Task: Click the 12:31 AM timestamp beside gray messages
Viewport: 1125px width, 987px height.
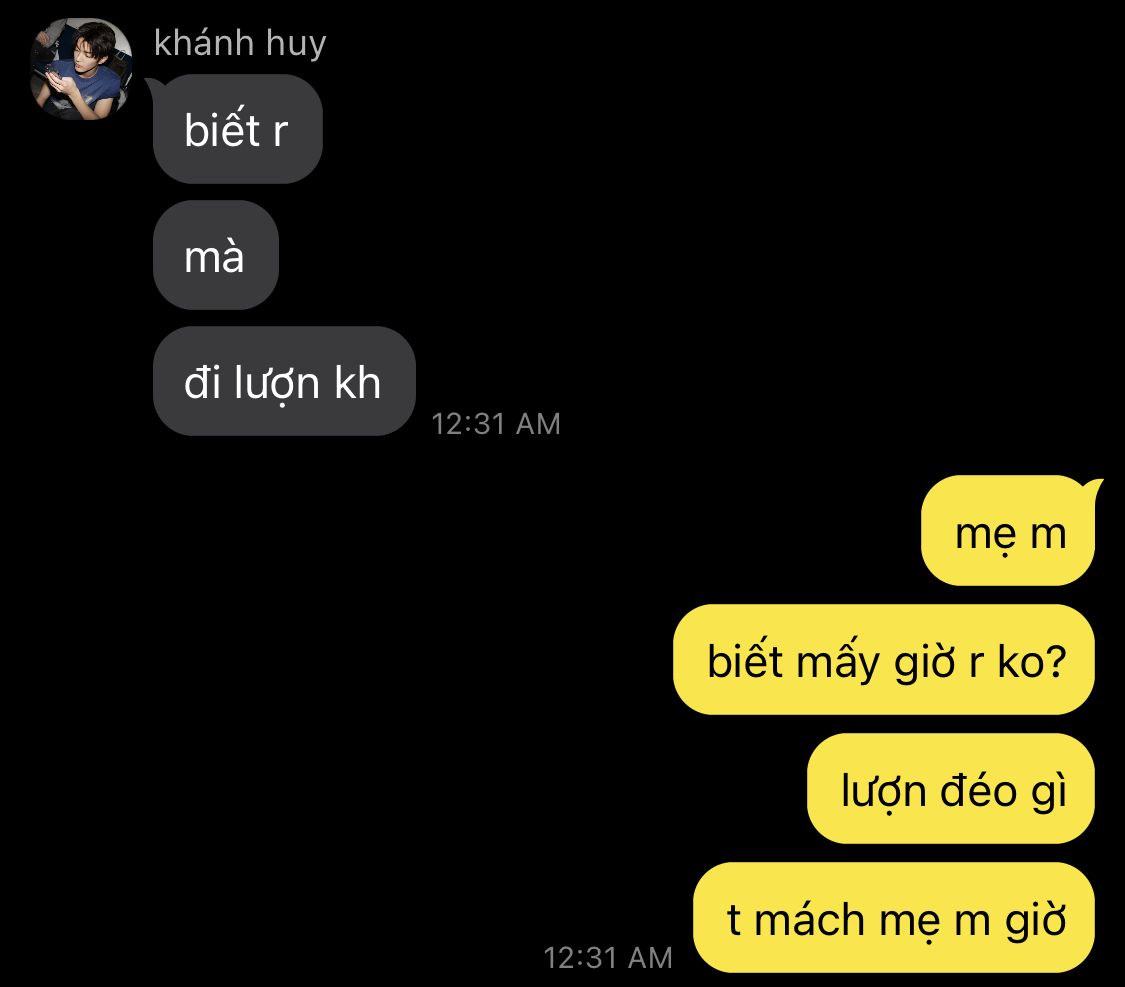Action: point(496,424)
